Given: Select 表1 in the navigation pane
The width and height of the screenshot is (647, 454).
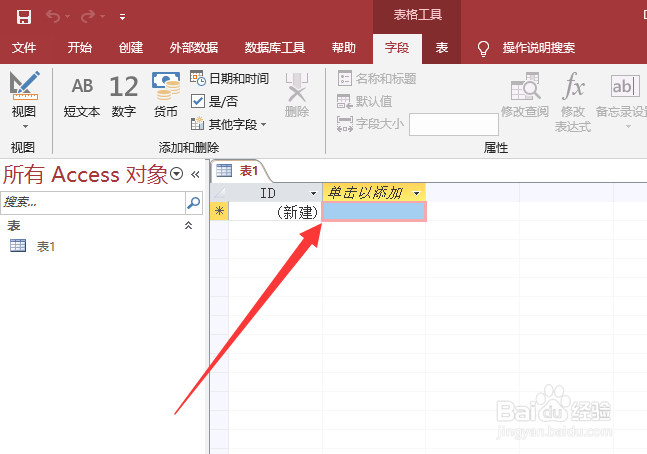Looking at the screenshot, I should tap(33, 246).
